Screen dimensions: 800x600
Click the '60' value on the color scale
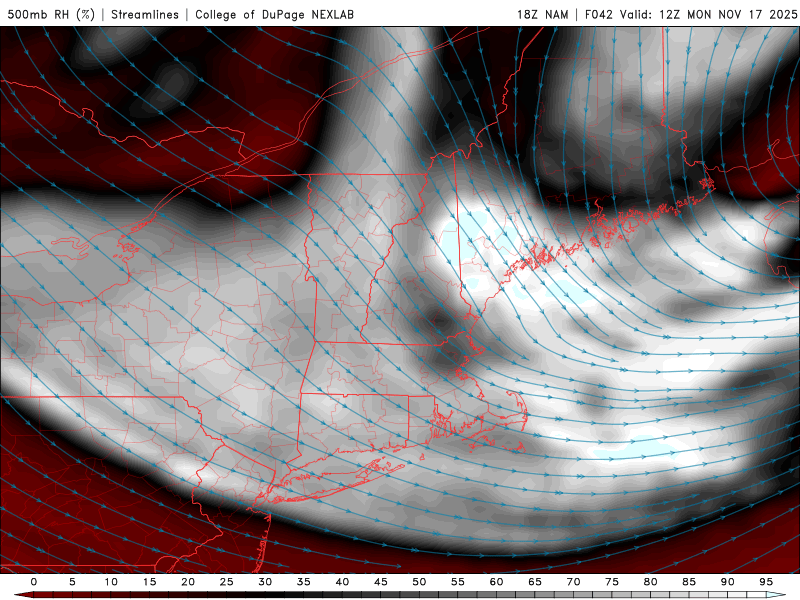click(496, 582)
